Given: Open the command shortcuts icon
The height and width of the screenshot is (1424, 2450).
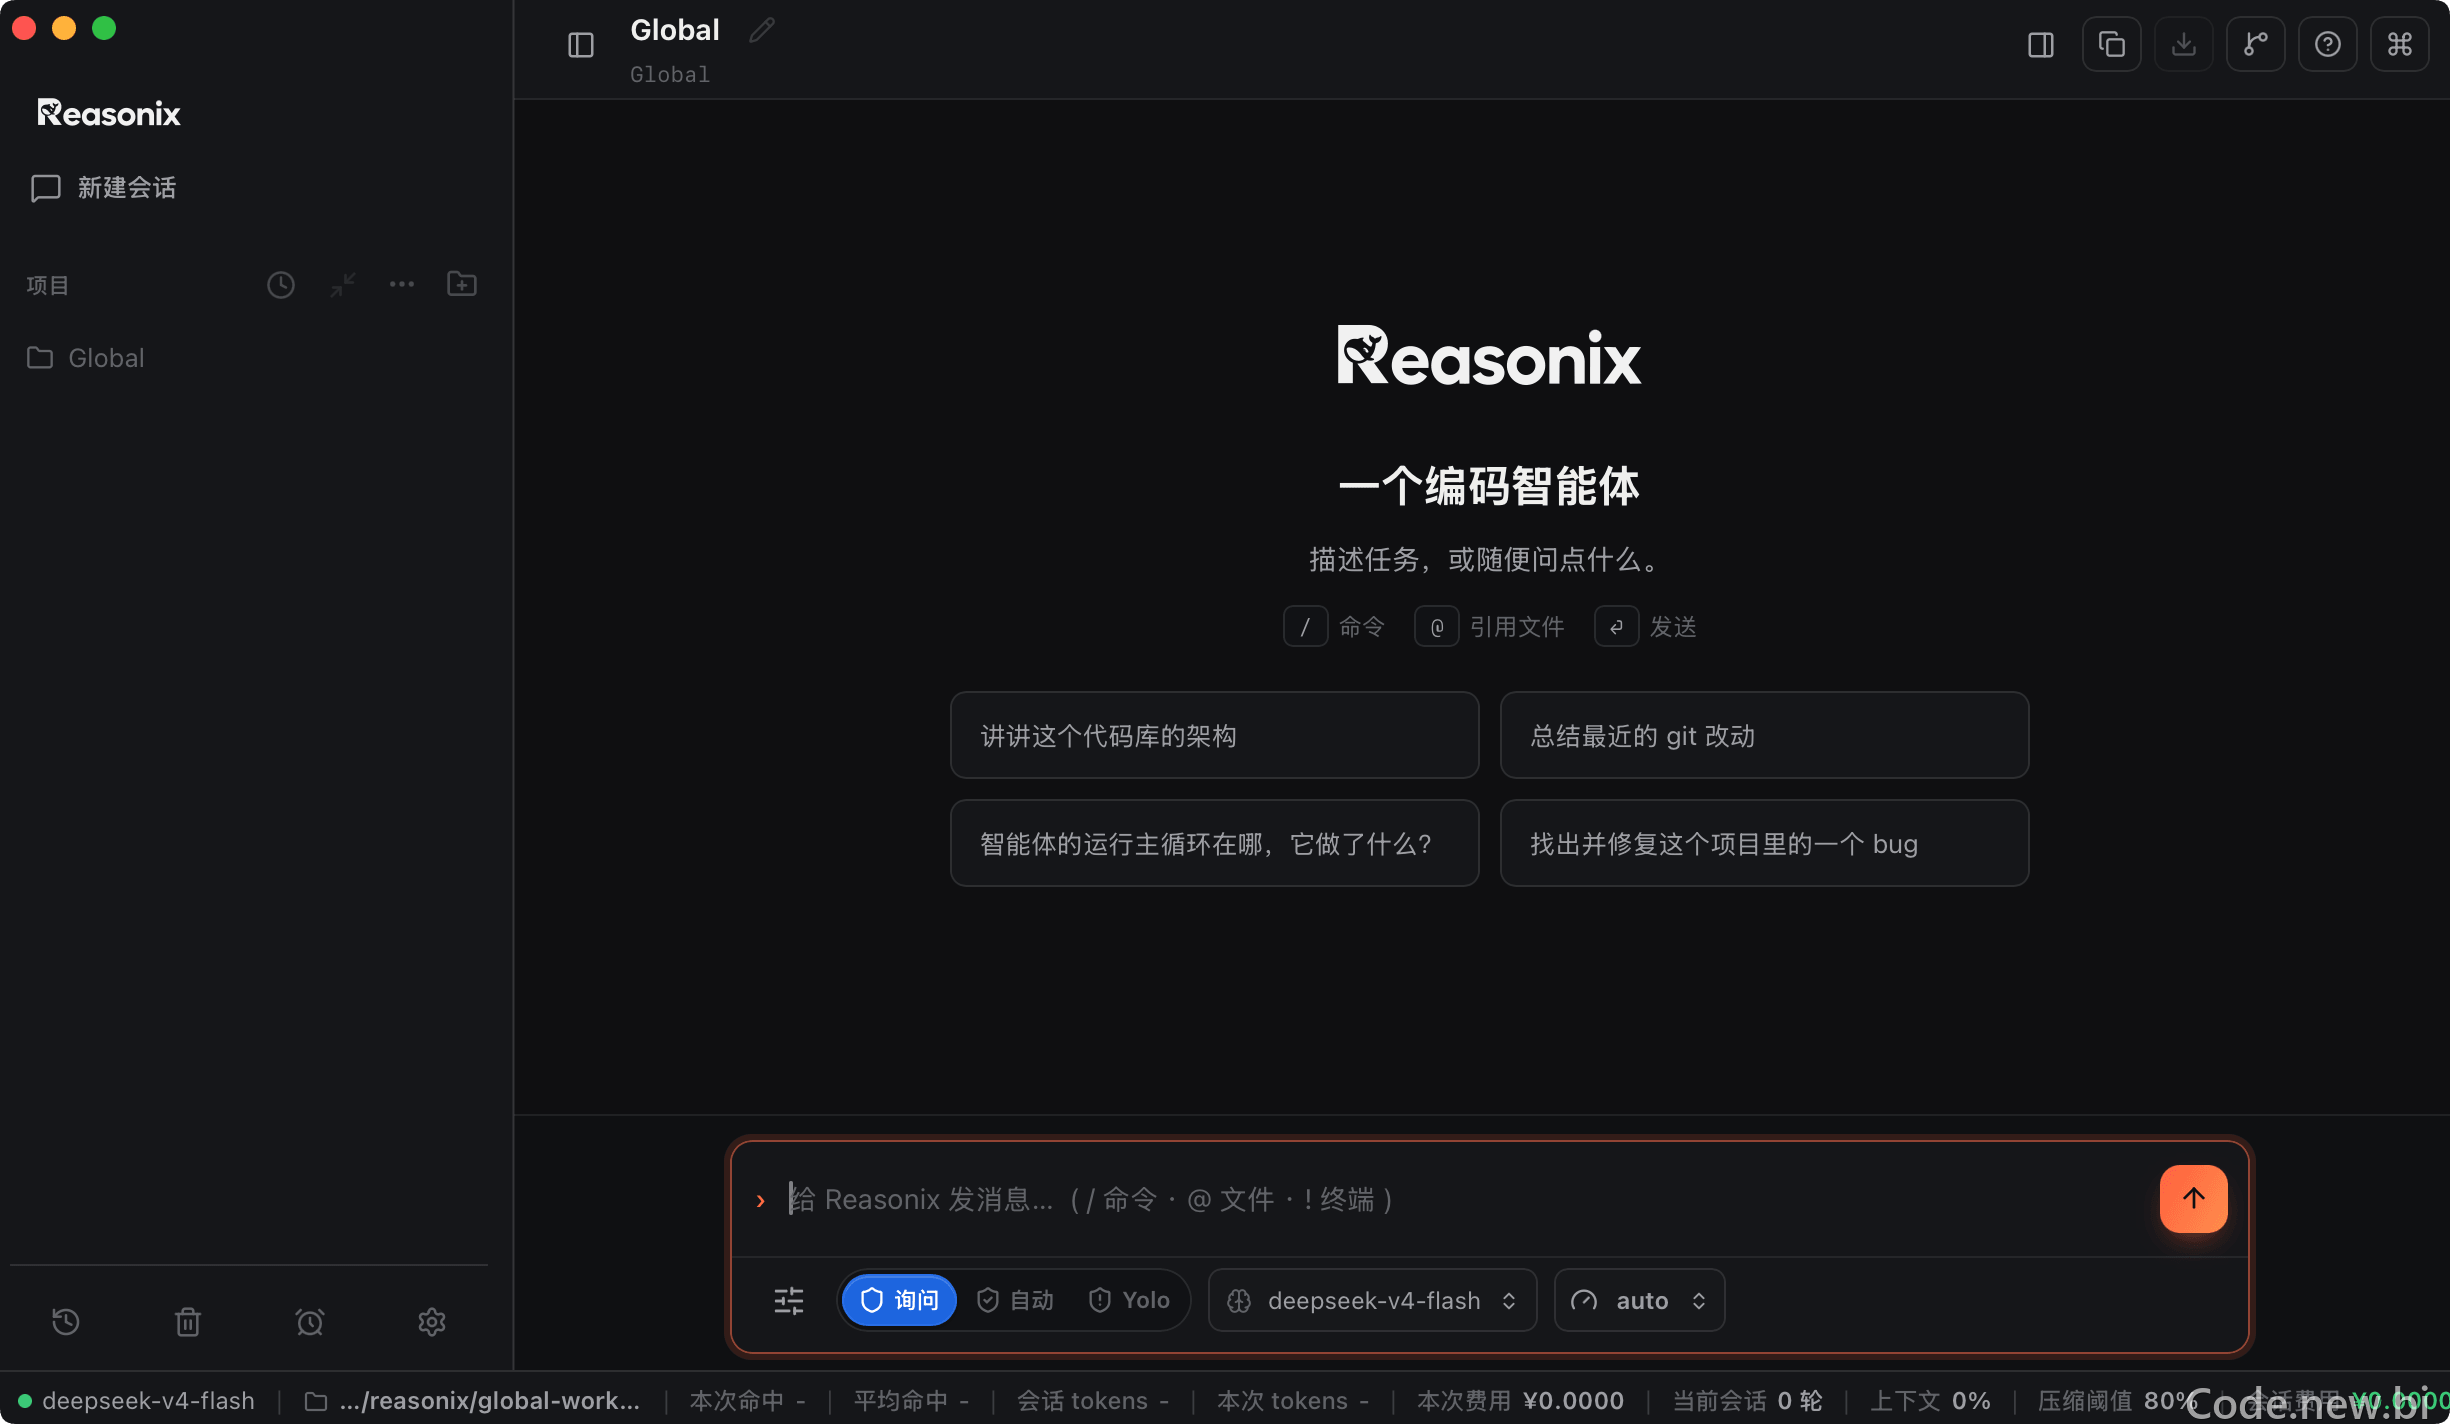Looking at the screenshot, I should pos(2400,45).
